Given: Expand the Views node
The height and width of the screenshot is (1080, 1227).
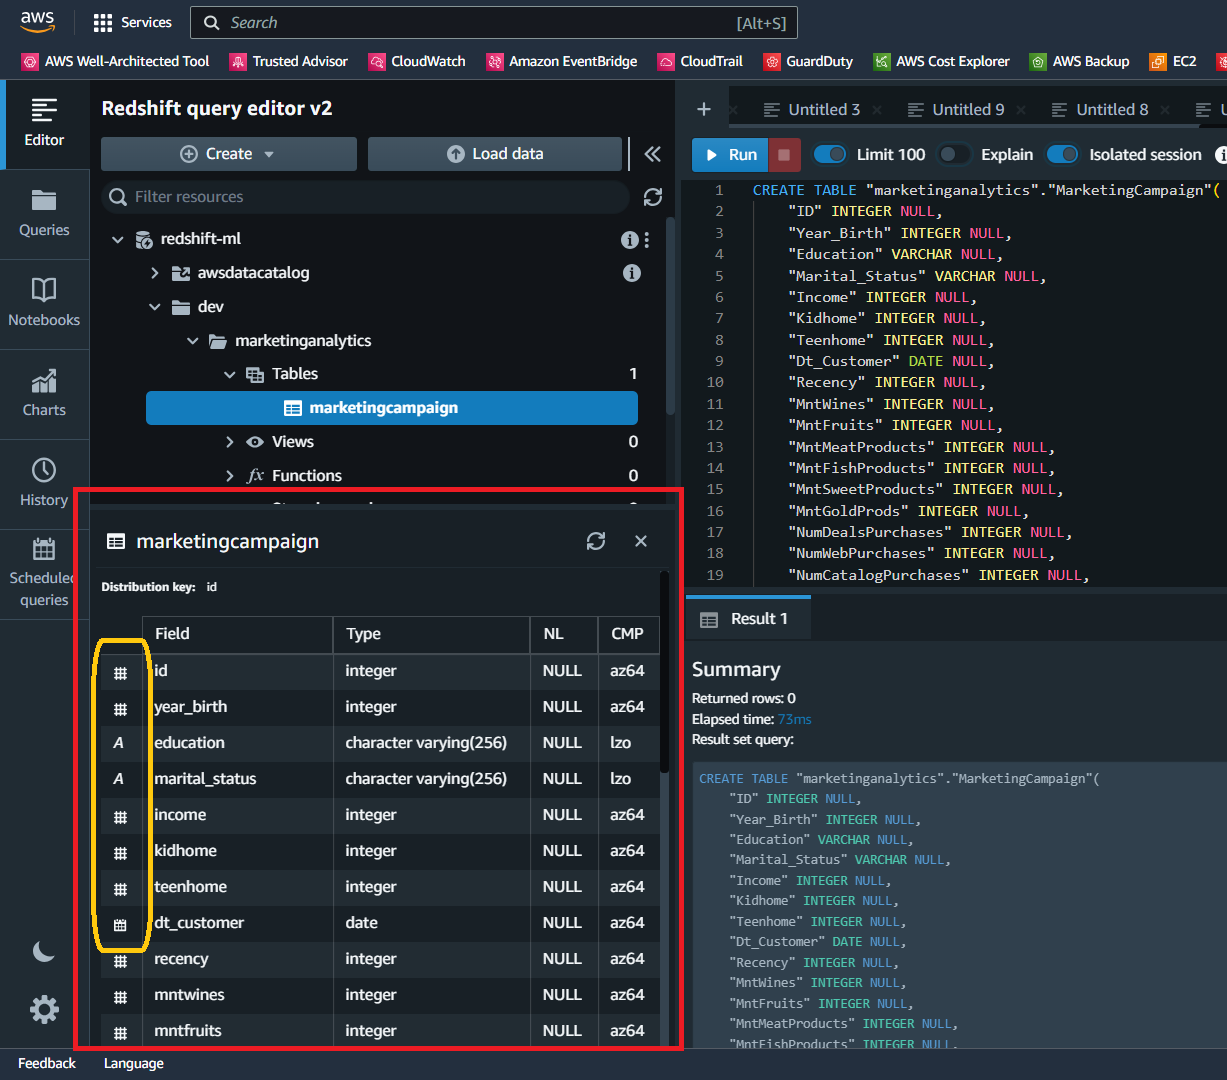Looking at the screenshot, I should pyautogui.click(x=230, y=442).
